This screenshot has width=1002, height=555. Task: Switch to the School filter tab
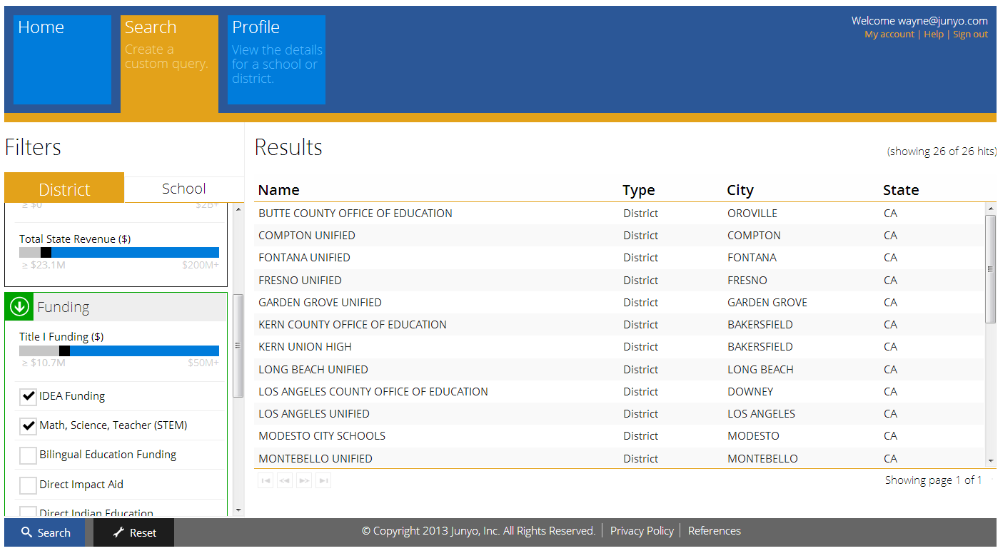tap(183, 189)
